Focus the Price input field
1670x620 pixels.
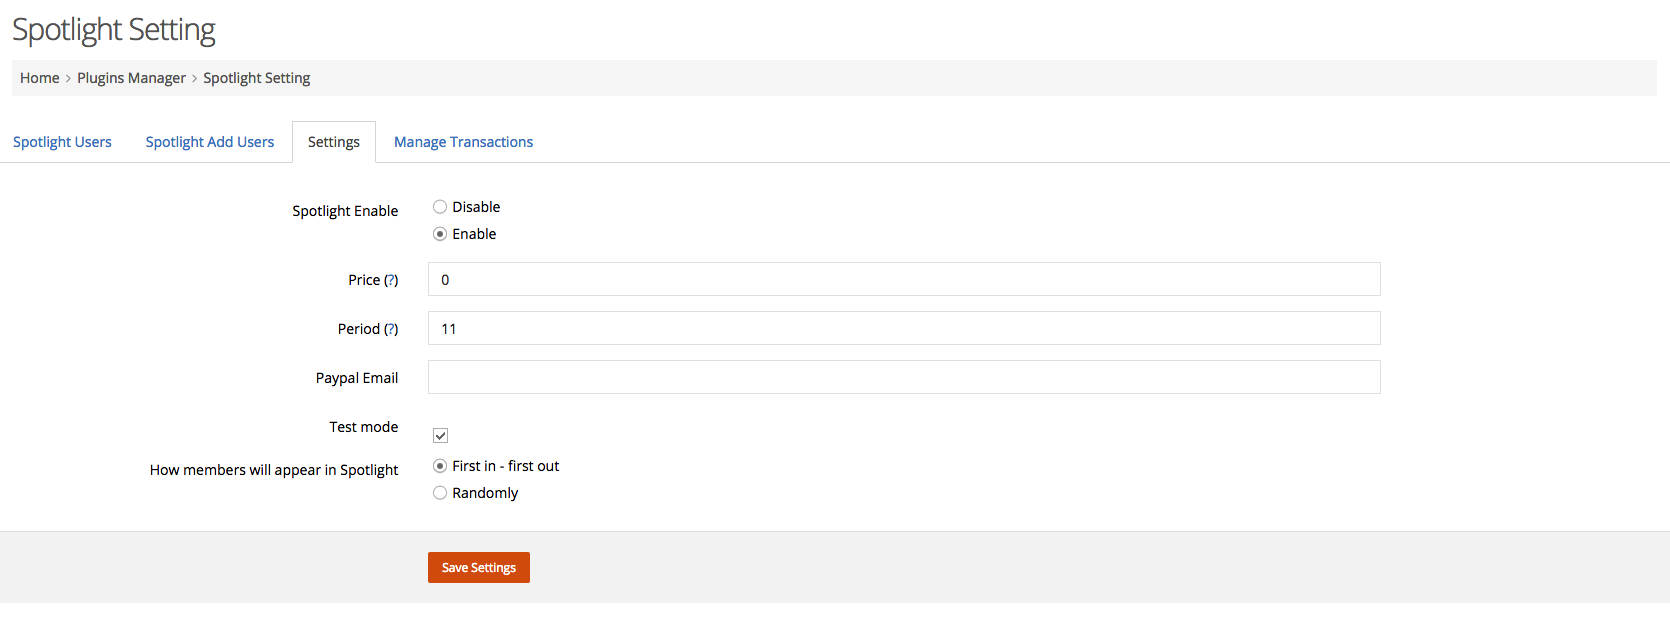coord(904,279)
